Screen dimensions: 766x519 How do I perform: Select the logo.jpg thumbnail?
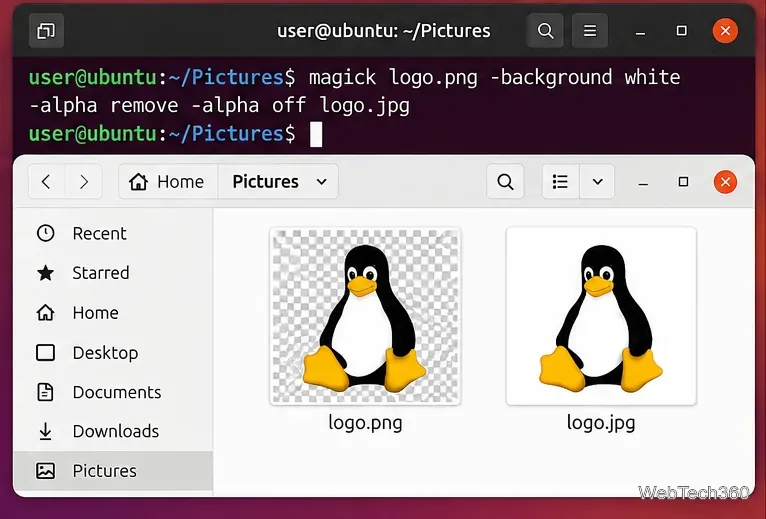coord(601,317)
